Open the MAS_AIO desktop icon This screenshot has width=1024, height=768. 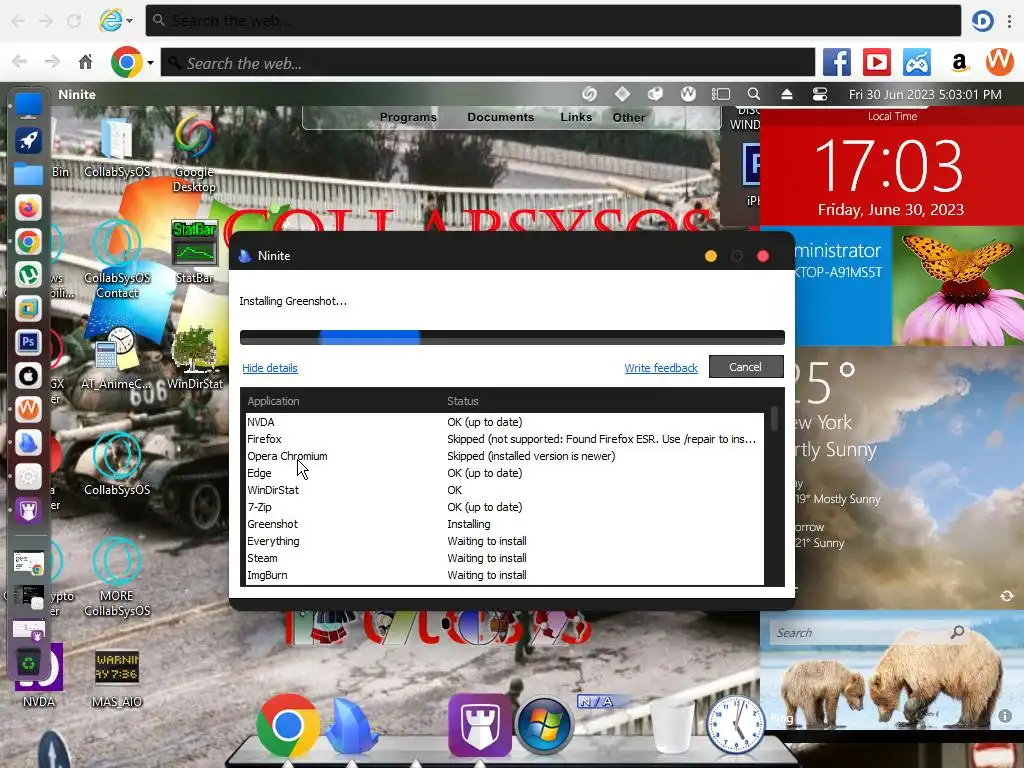(x=117, y=679)
